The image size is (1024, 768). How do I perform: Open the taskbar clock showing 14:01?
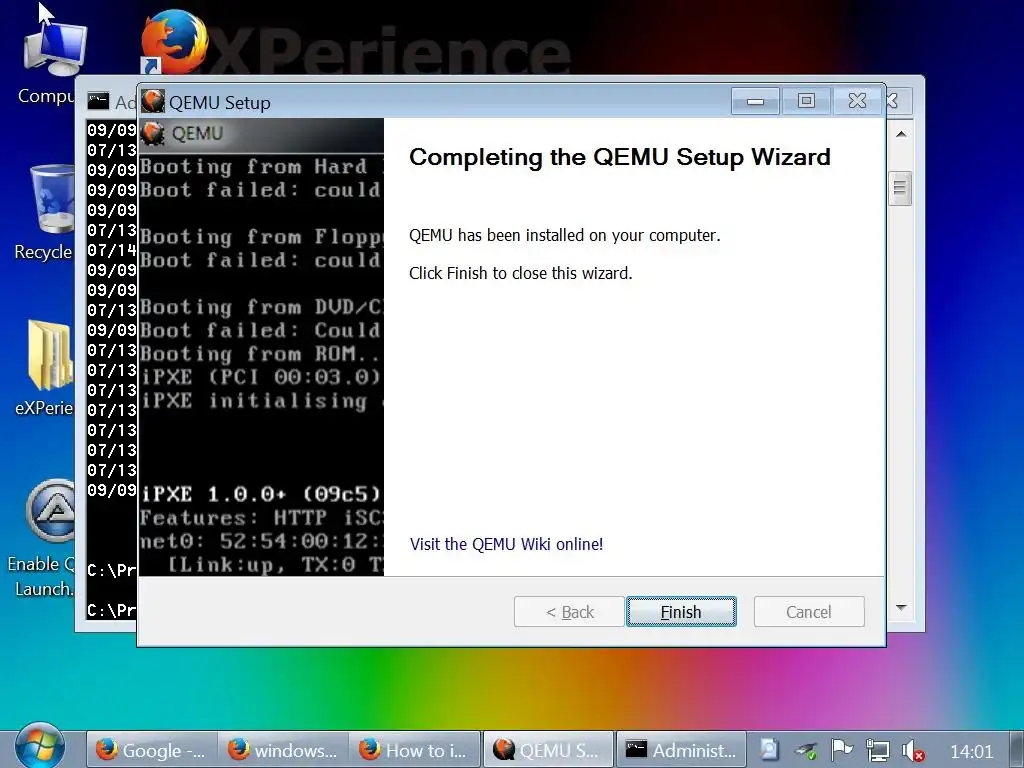[971, 751]
